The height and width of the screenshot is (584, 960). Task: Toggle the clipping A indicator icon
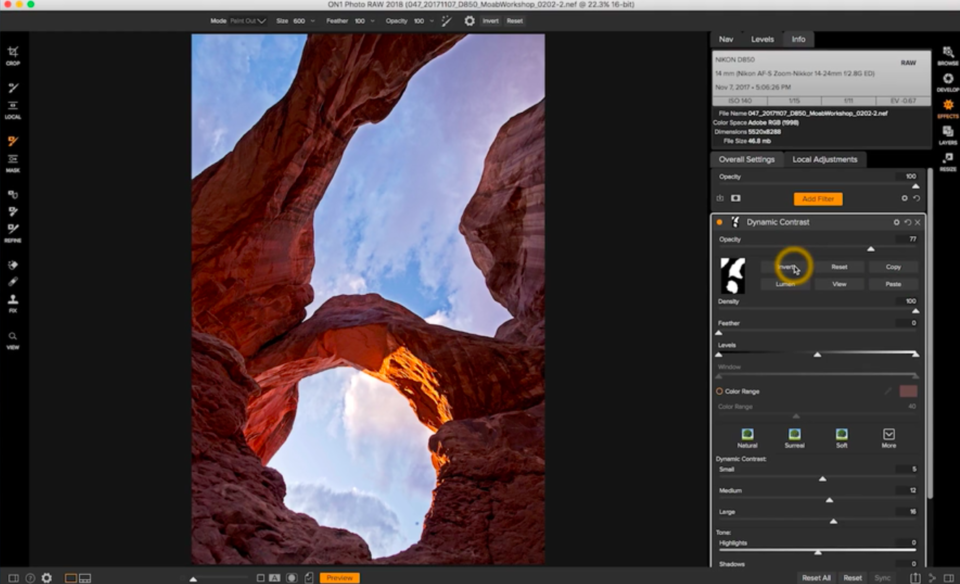(x=274, y=577)
